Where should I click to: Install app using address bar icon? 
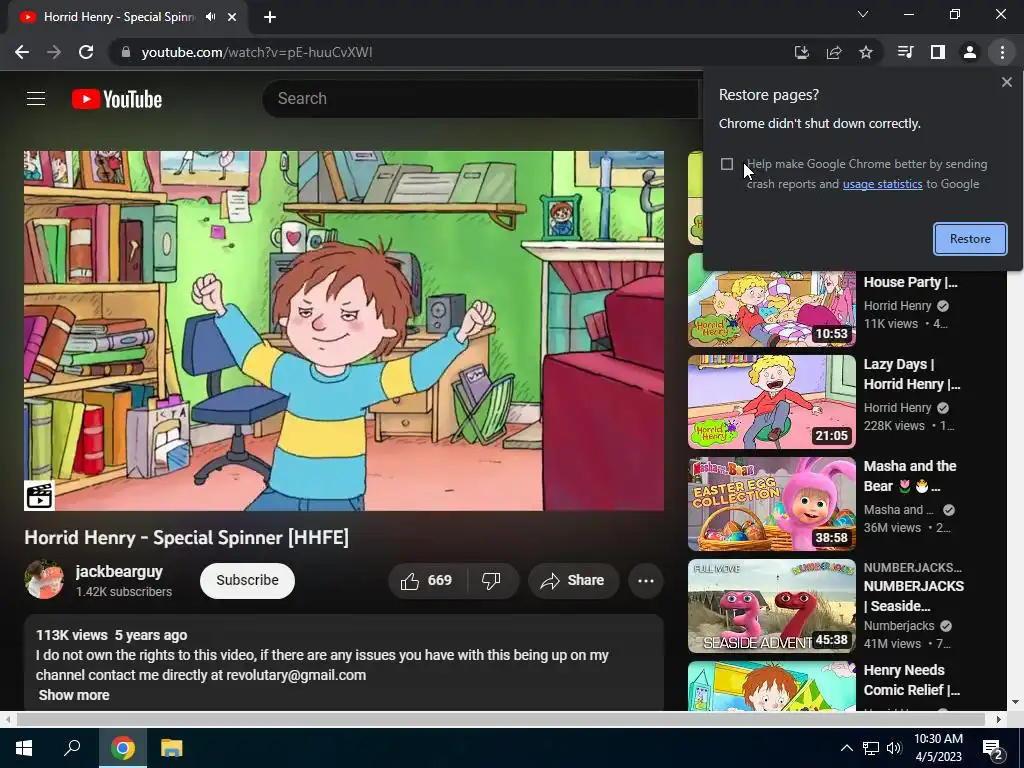[x=801, y=52]
